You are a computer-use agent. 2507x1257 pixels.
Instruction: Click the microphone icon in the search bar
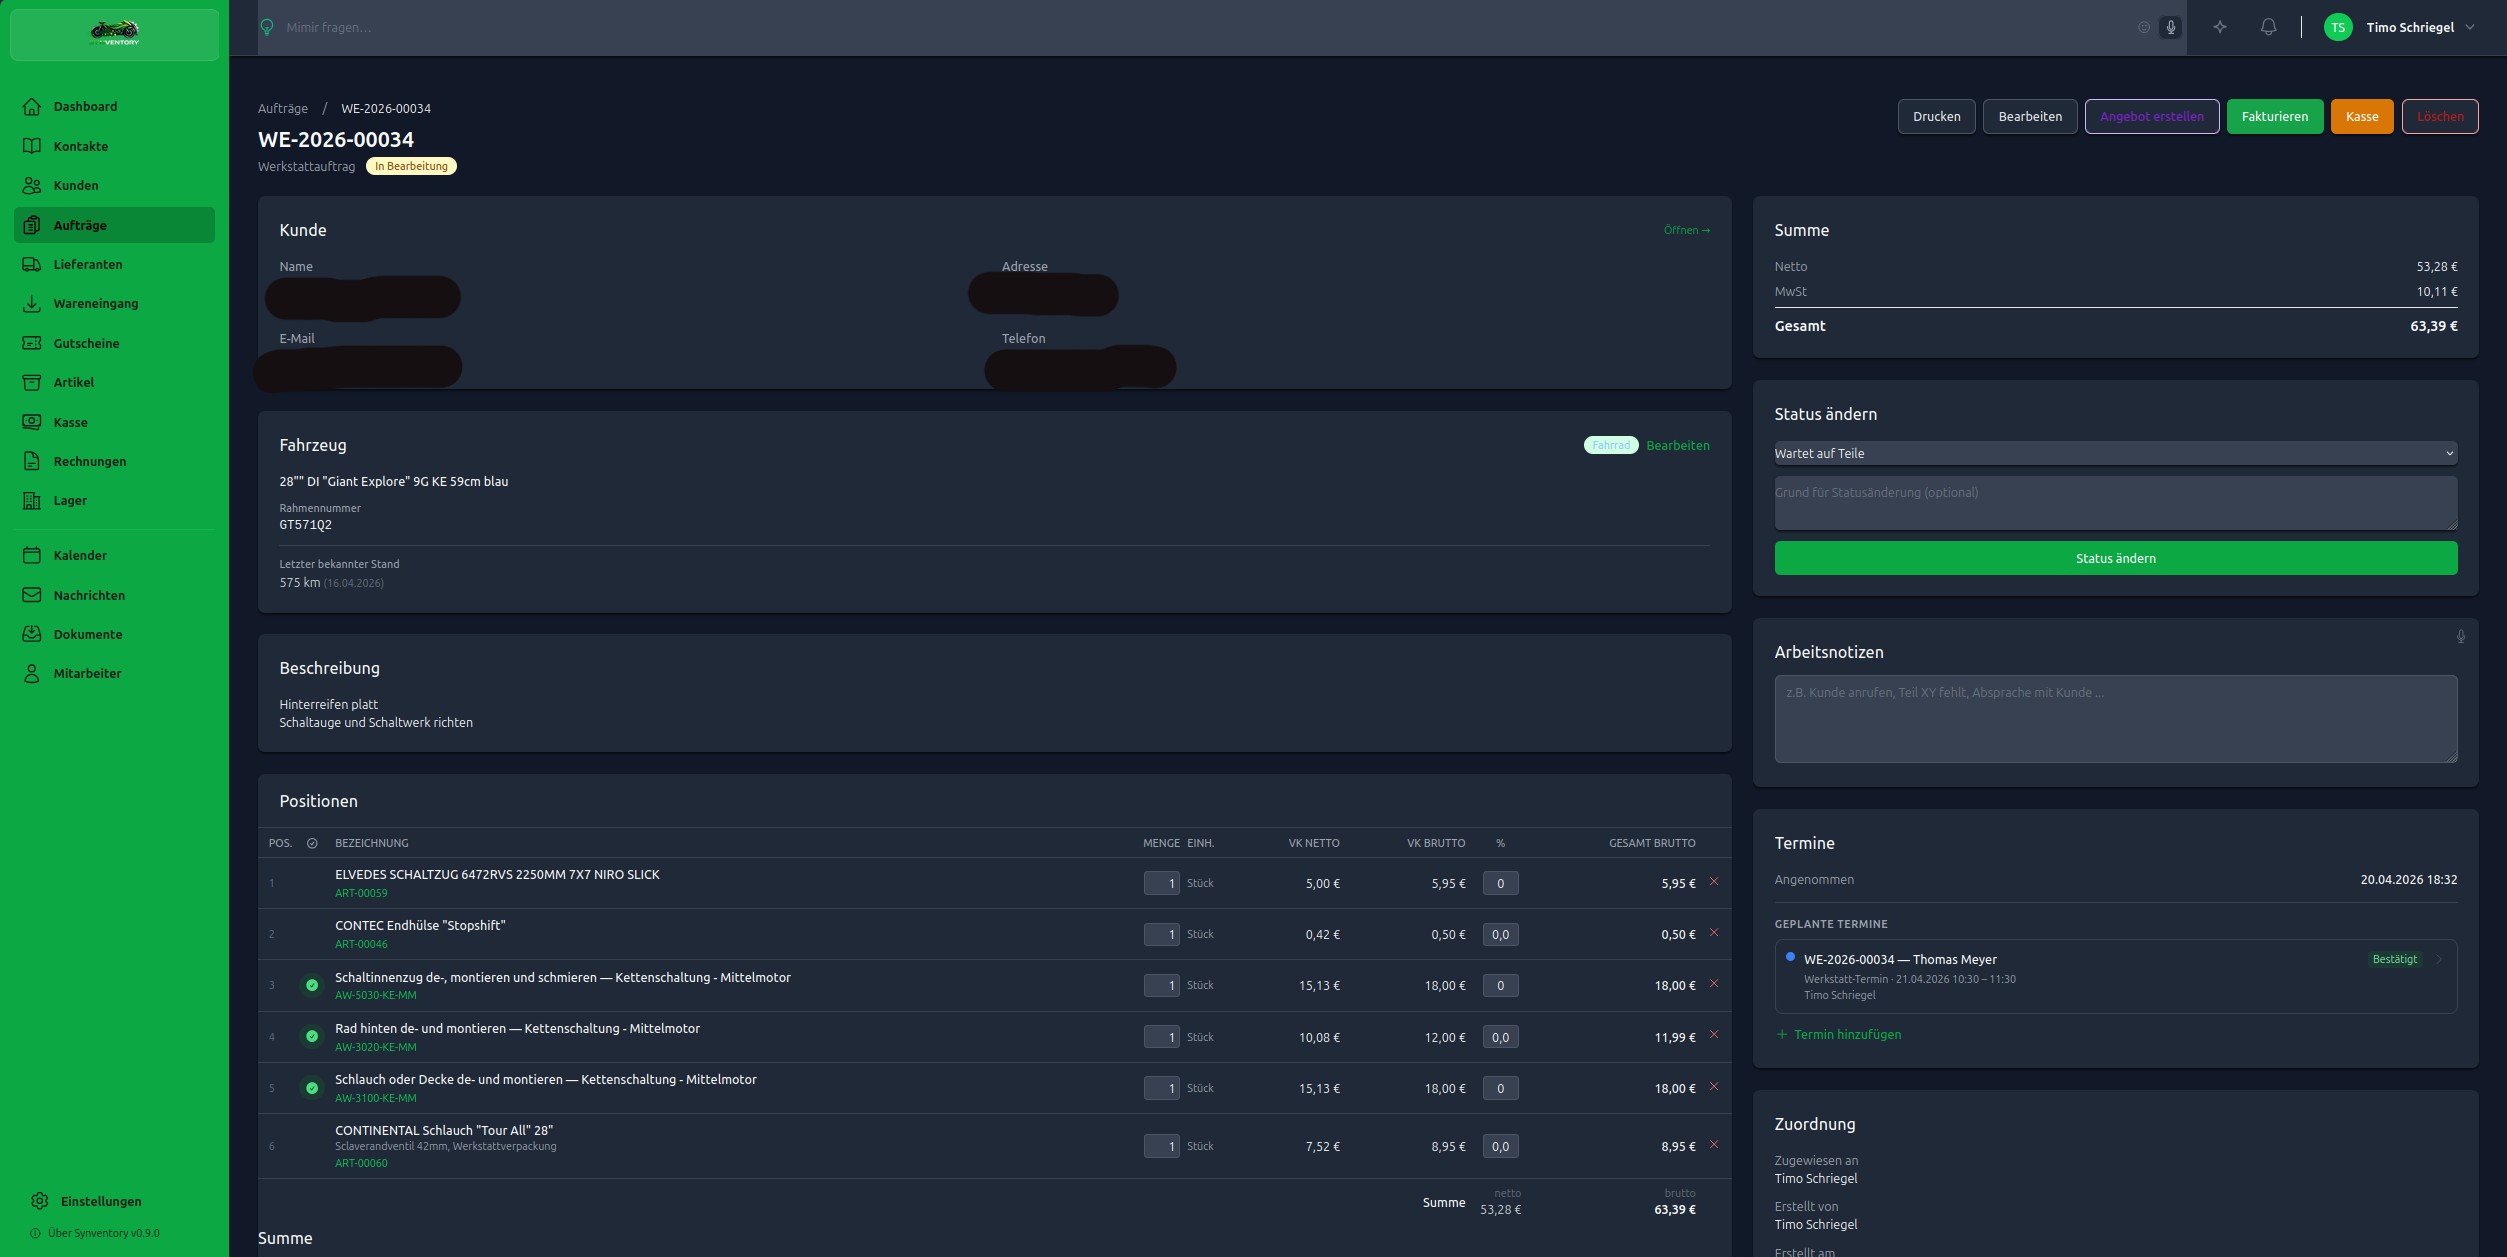[2170, 28]
